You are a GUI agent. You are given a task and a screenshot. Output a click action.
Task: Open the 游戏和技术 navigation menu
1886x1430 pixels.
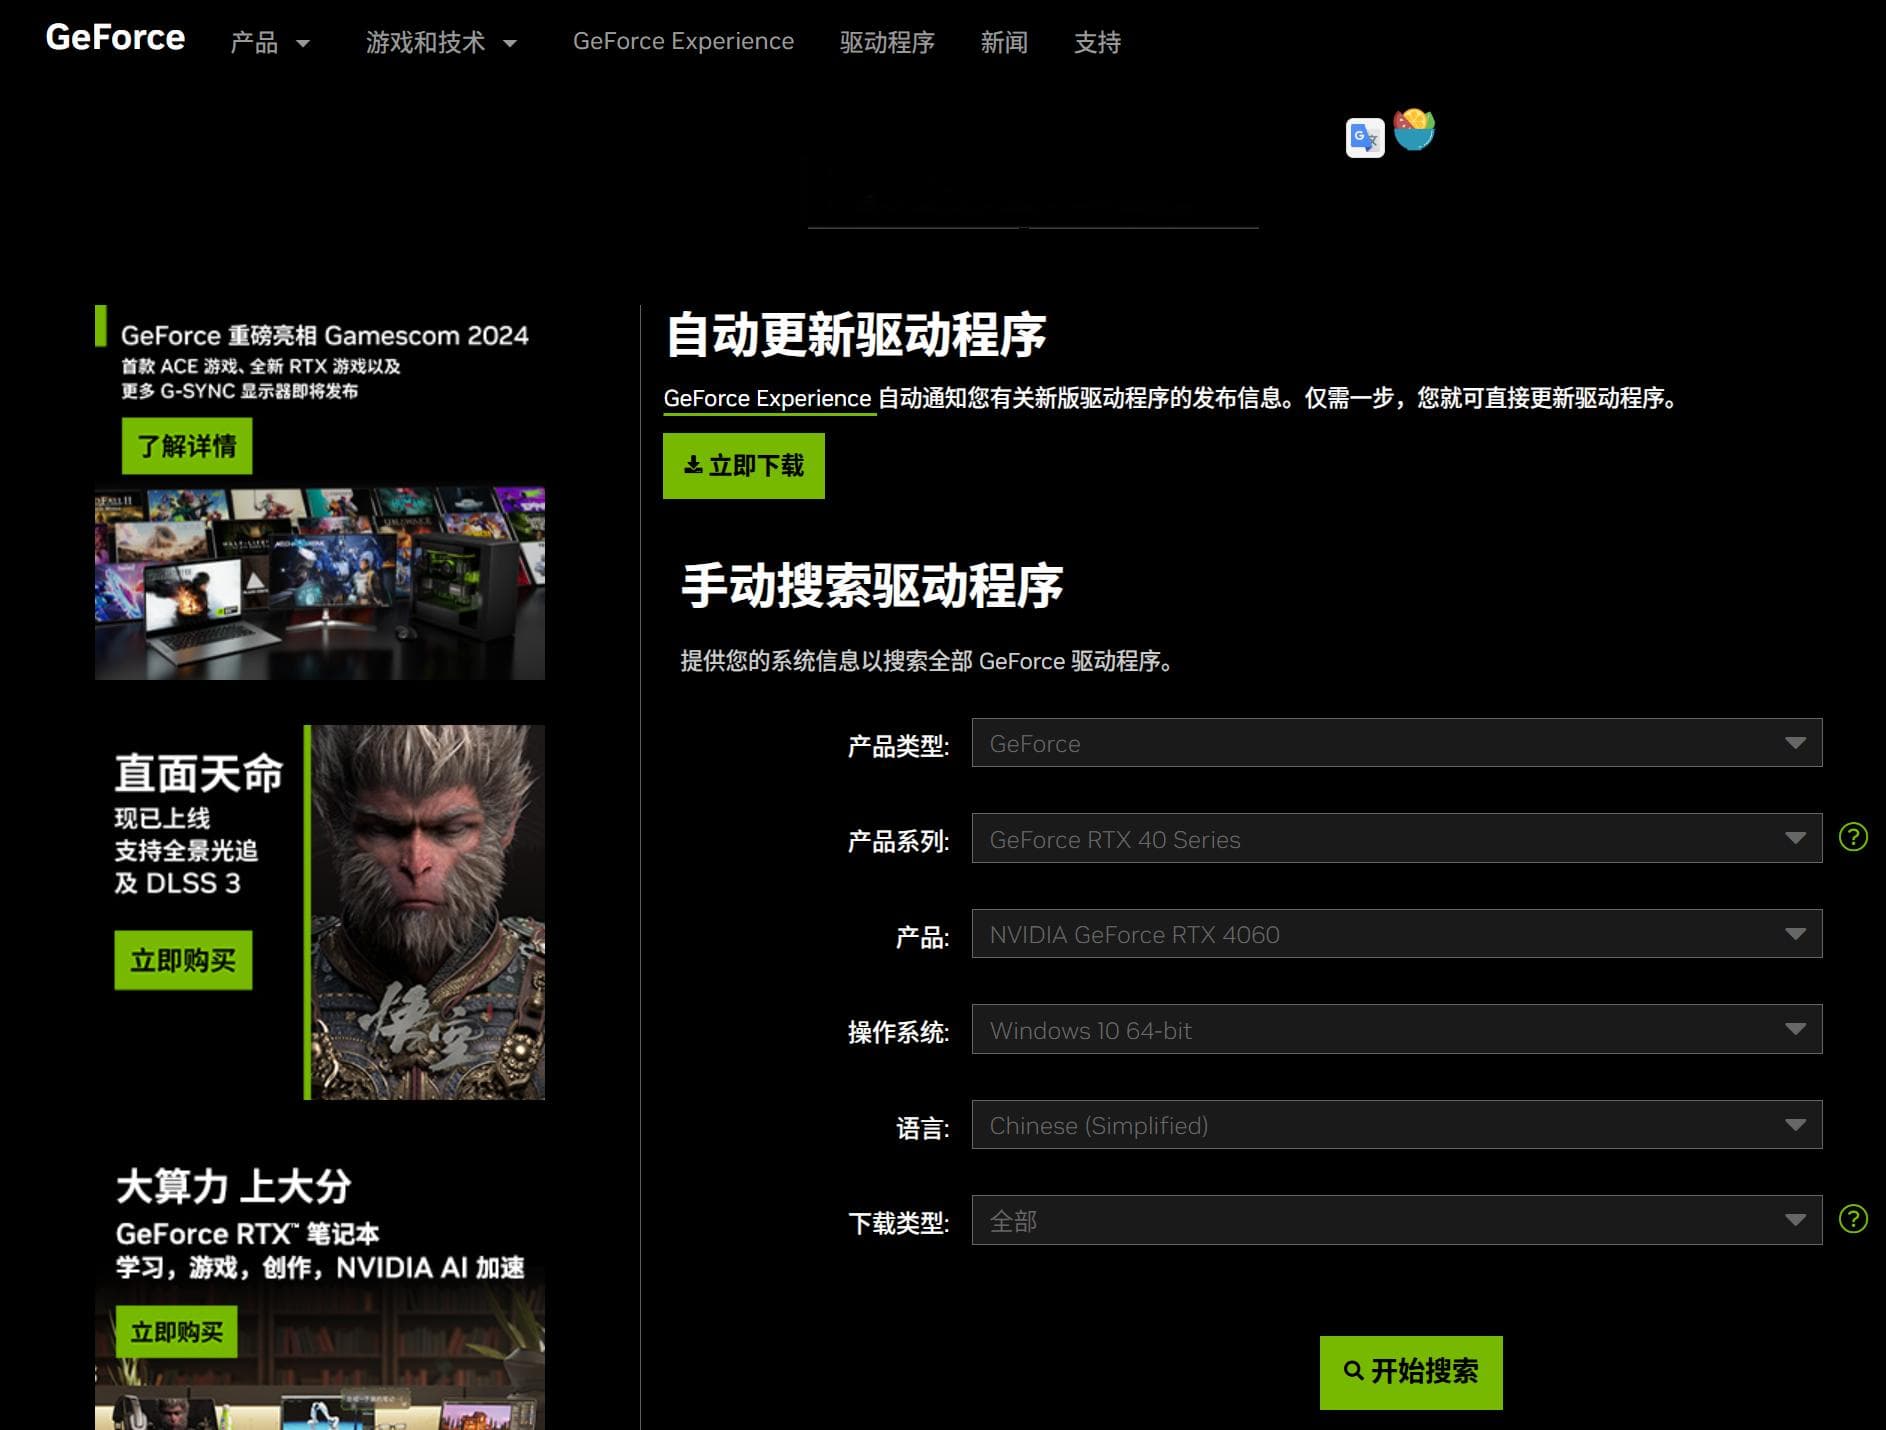tap(441, 43)
